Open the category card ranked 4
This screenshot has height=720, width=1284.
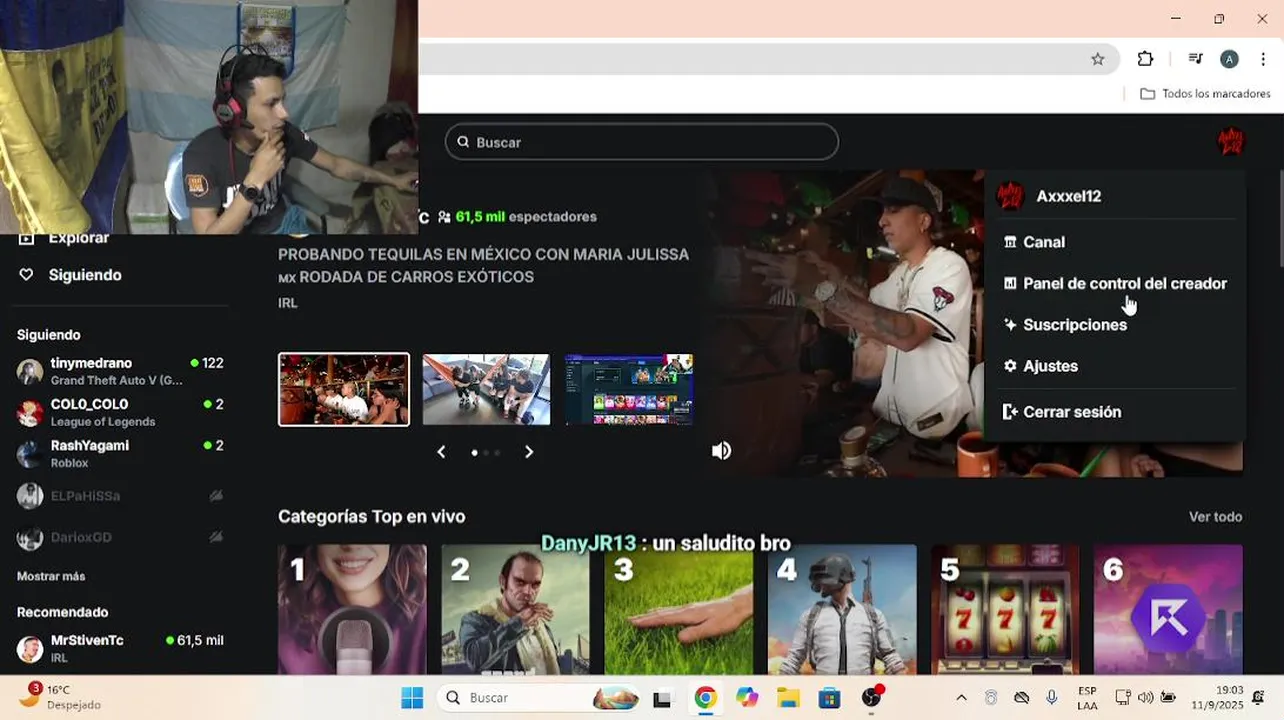point(842,609)
